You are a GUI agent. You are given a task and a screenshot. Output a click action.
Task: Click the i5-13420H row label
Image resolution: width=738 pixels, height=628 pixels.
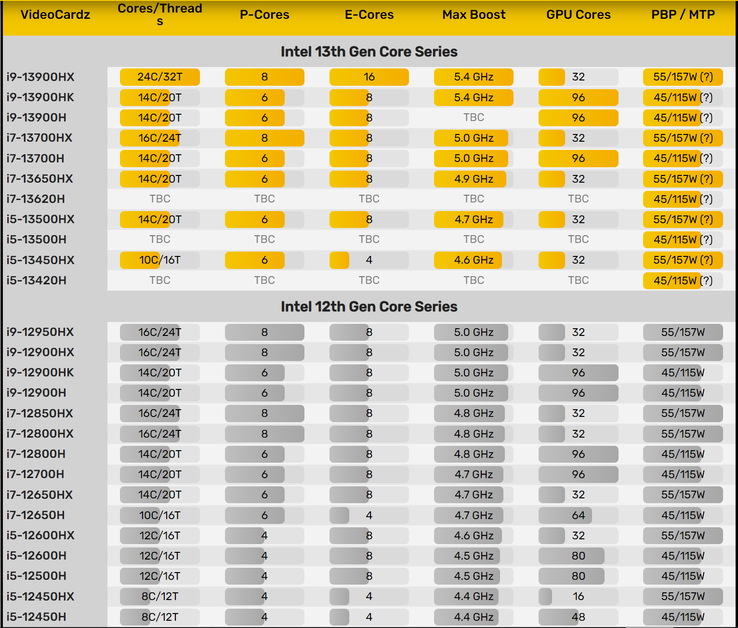pyautogui.click(x=36, y=281)
